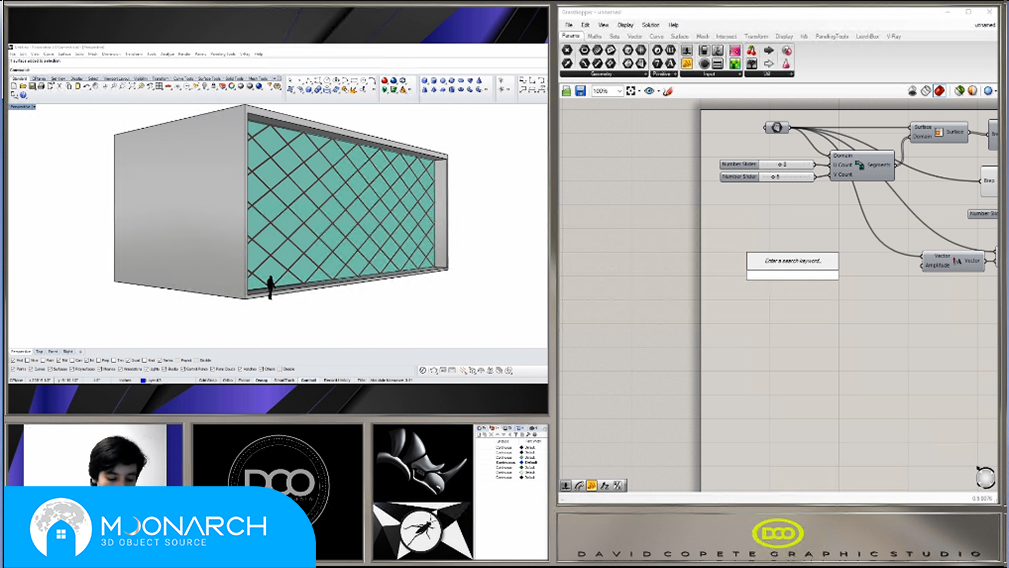Select the Text primitive A parameter icon
This screenshot has height=568, width=1009.
671,64
